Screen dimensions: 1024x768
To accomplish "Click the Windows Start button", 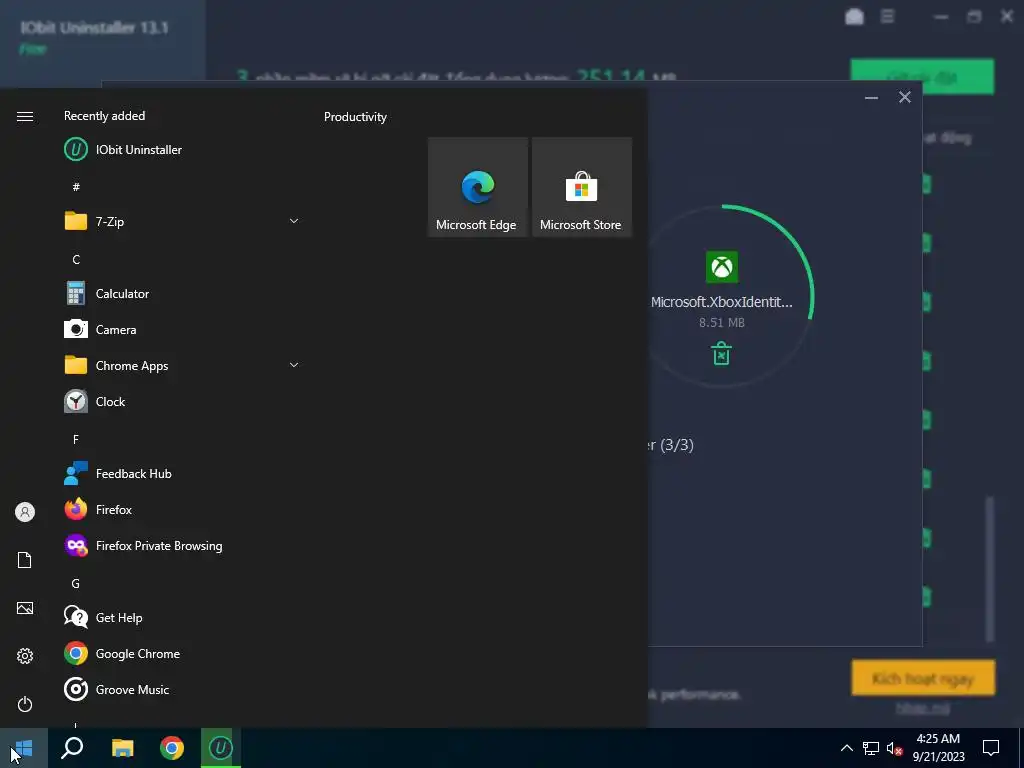I will click(24, 748).
